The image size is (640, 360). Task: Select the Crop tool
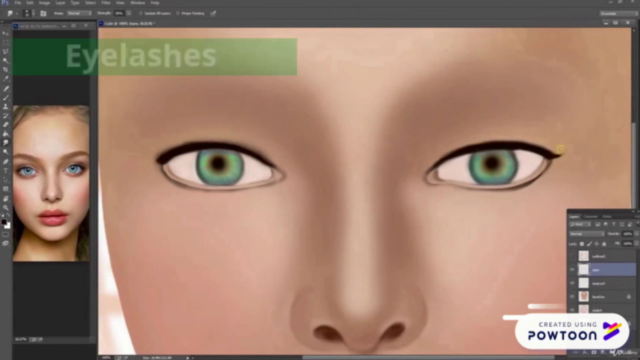6,69
